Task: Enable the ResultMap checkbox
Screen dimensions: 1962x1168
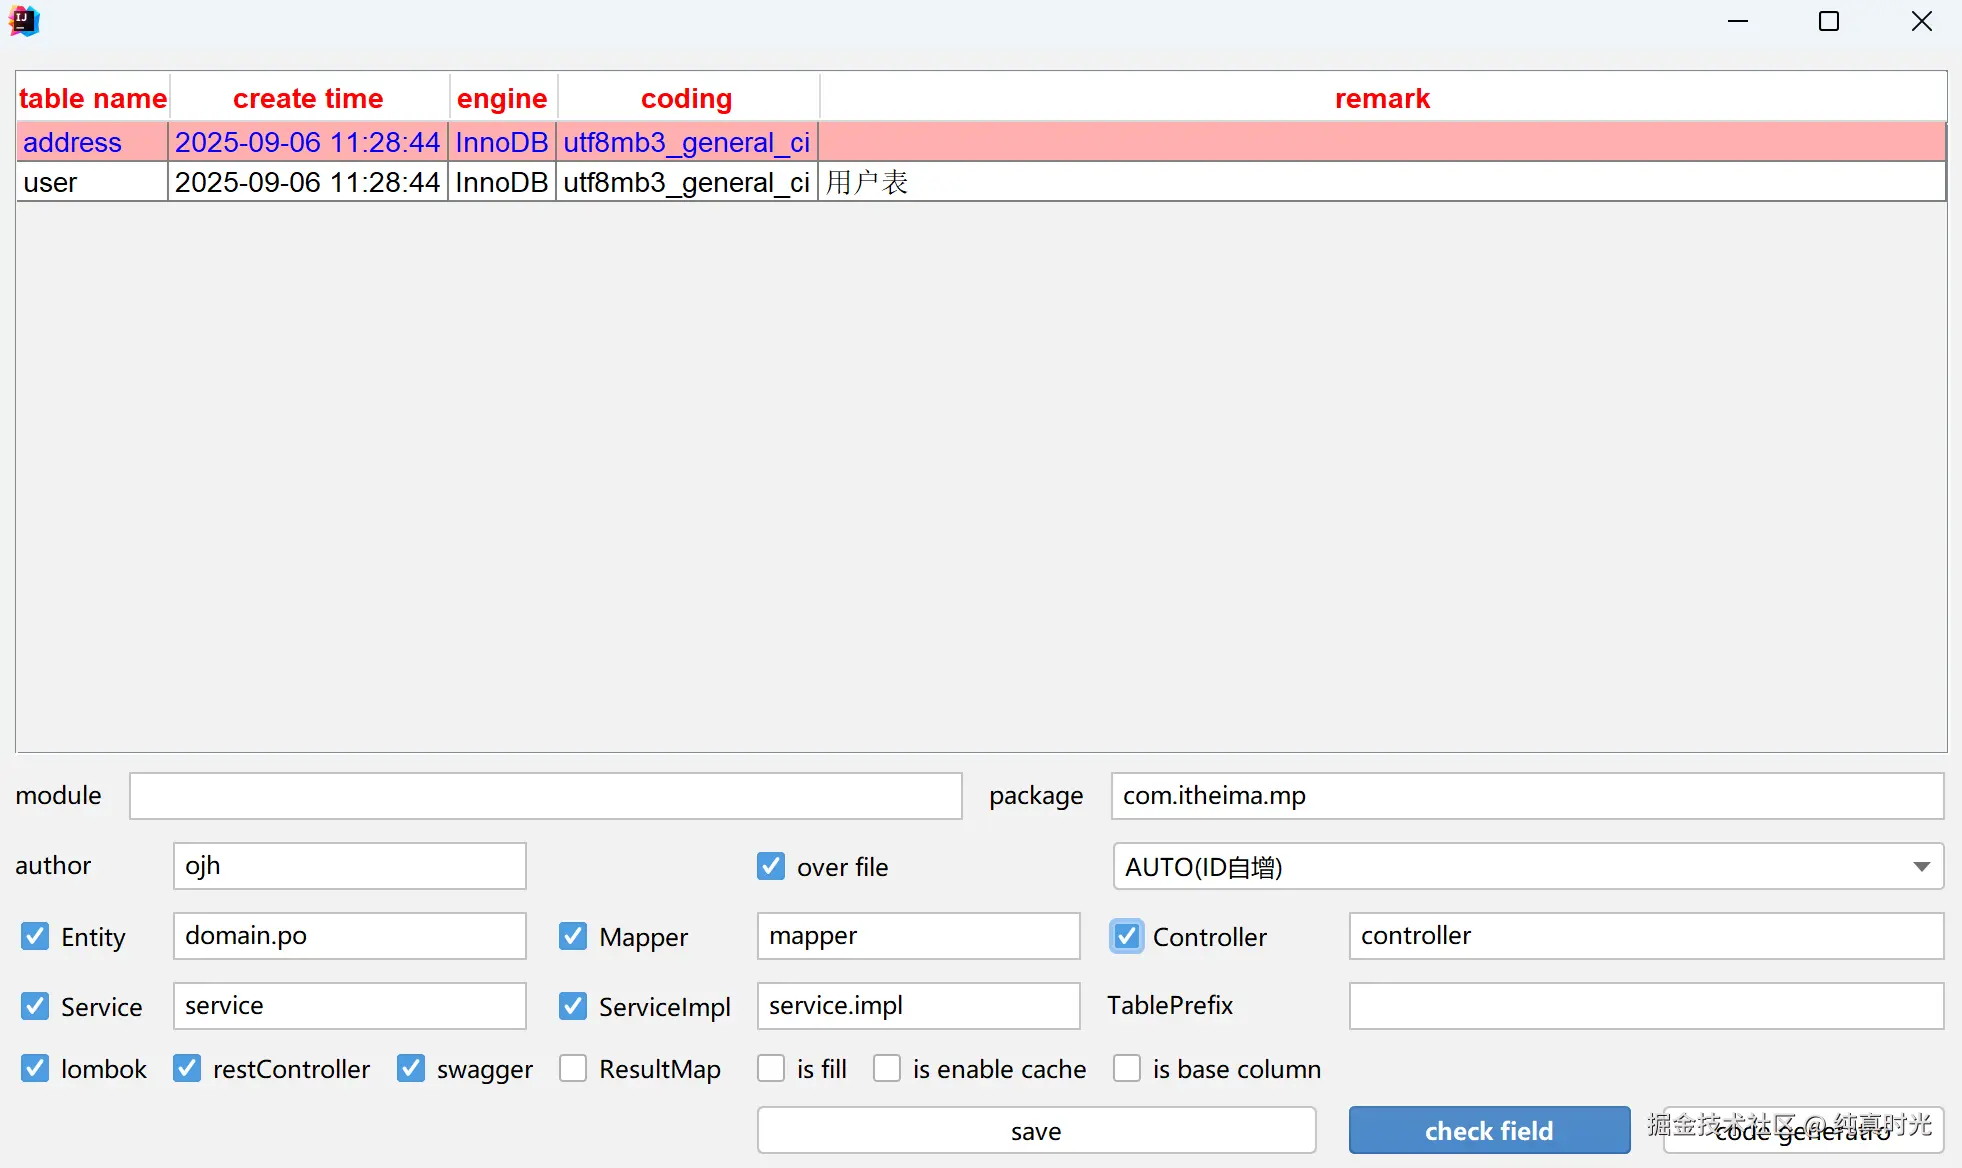Action: click(x=573, y=1069)
